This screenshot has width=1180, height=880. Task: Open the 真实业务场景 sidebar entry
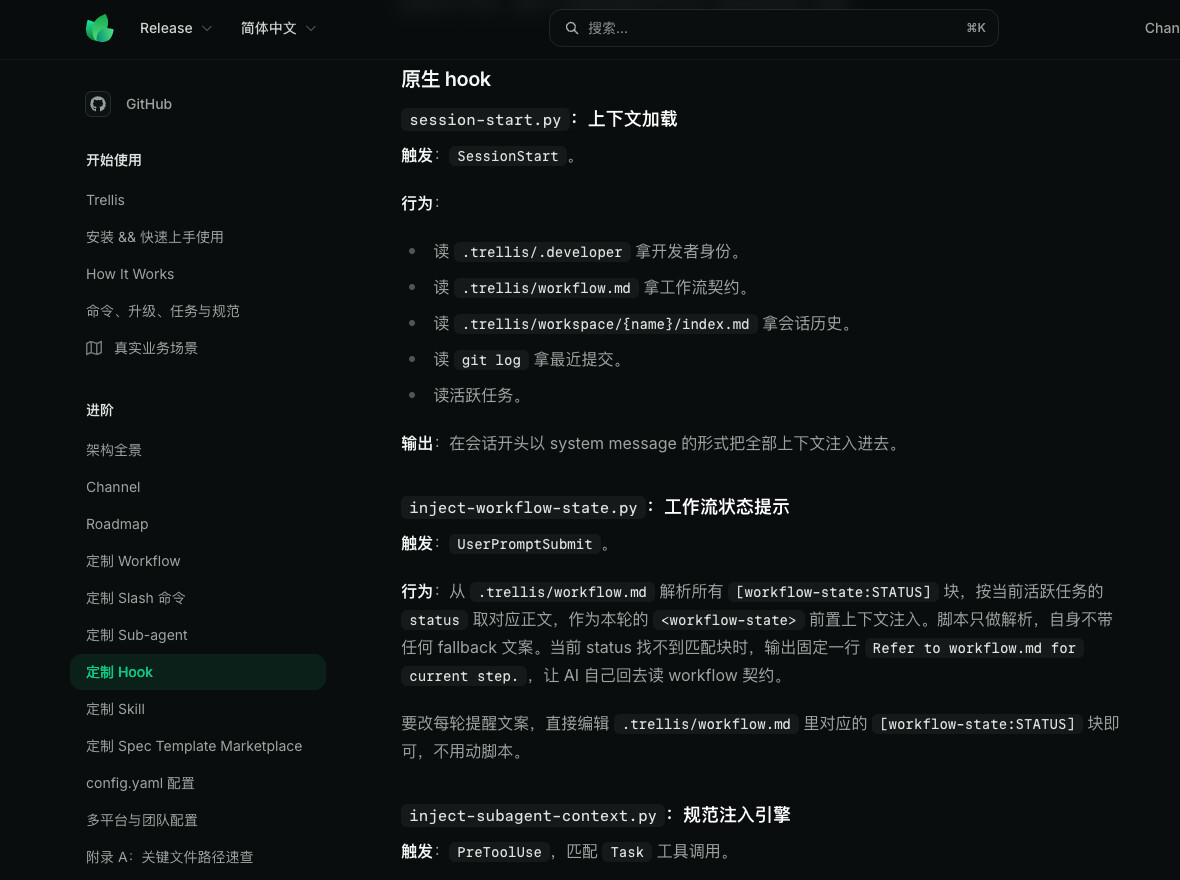(x=156, y=348)
